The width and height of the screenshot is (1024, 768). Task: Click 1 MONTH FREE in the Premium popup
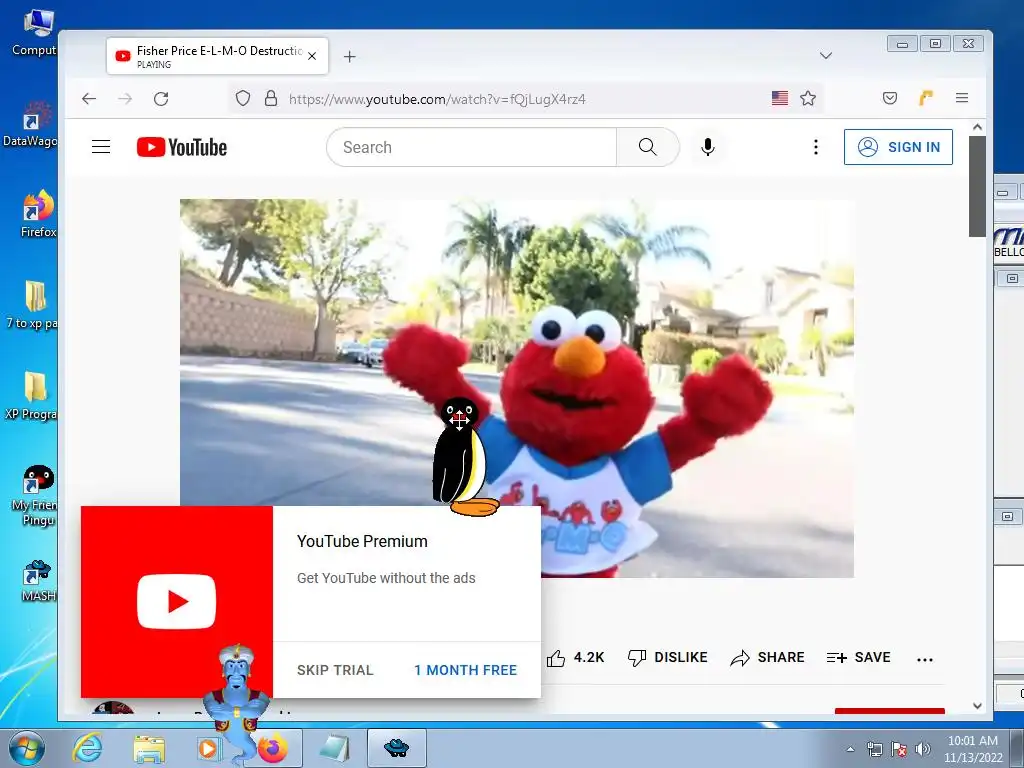point(466,670)
